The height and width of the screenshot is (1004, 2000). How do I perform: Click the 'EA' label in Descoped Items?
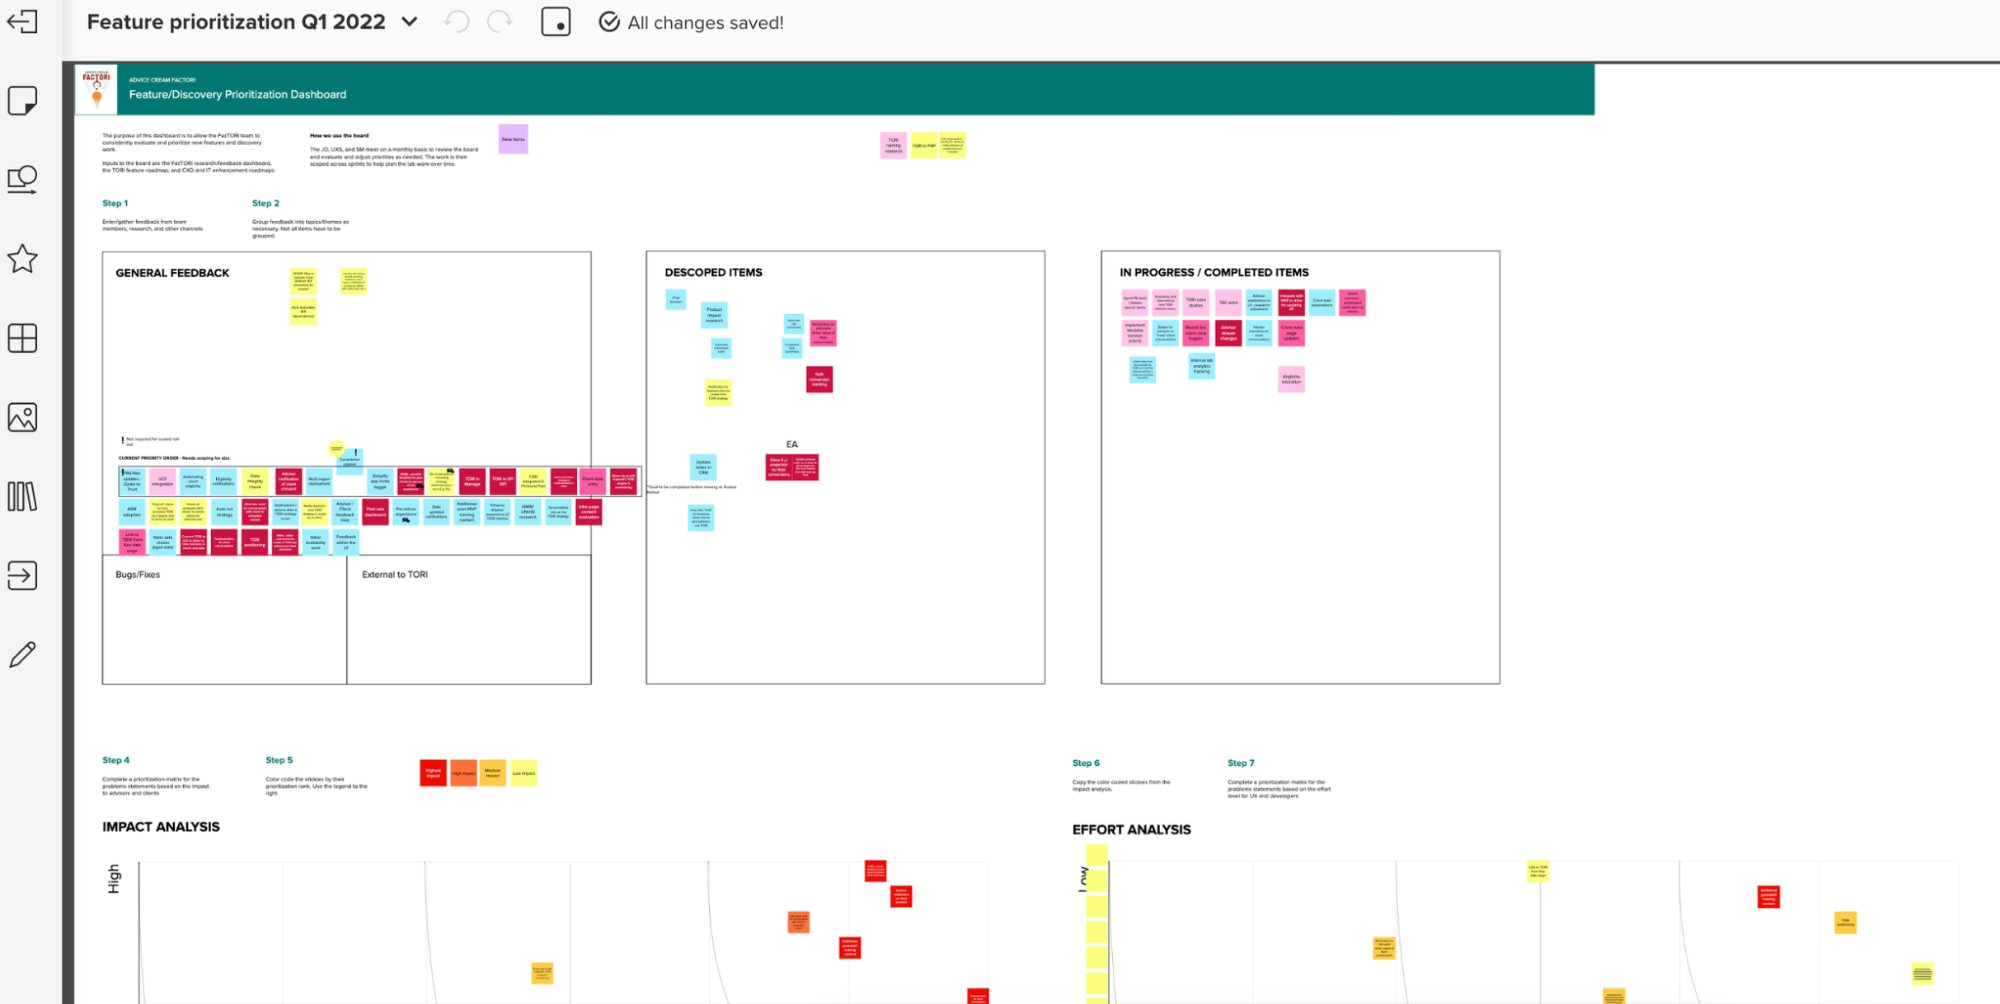[x=791, y=443]
